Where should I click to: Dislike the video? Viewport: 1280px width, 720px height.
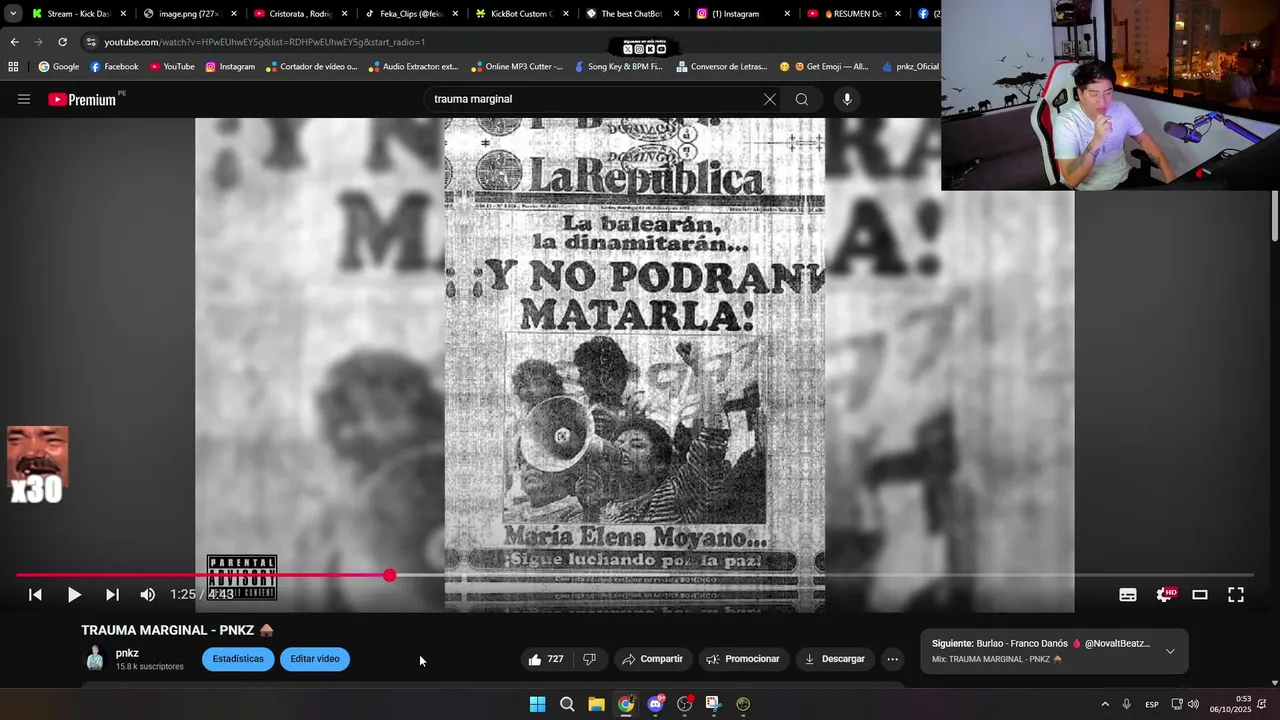tap(590, 659)
